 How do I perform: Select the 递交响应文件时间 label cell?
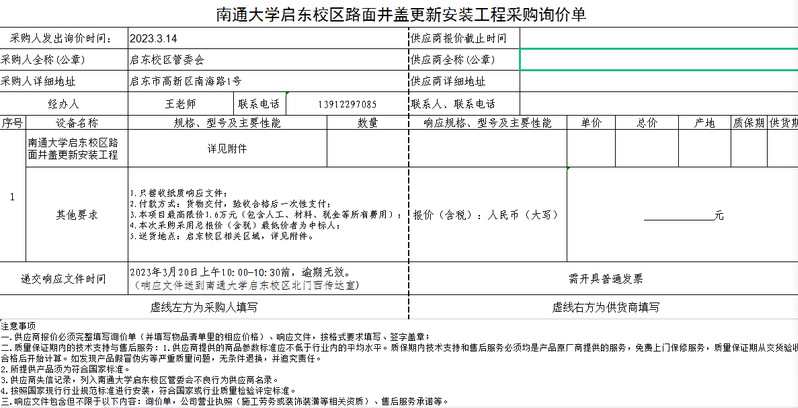[x=64, y=278]
